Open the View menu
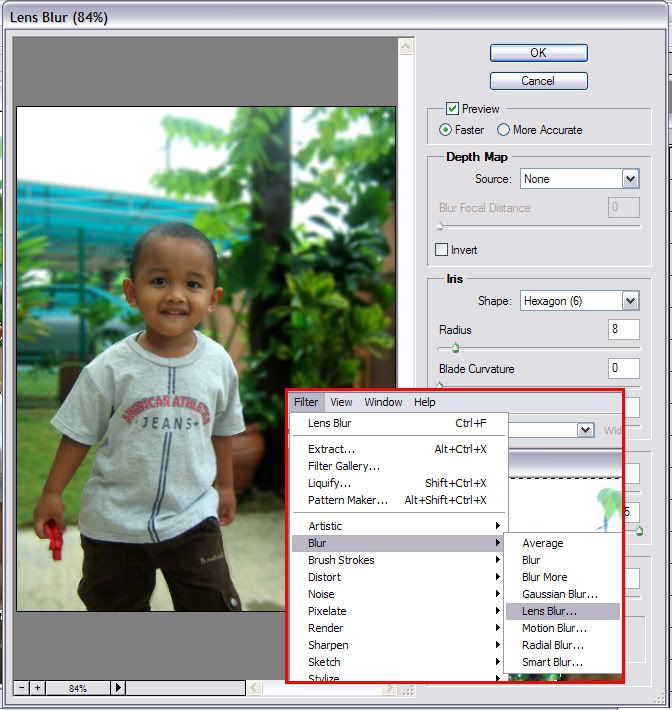The height and width of the screenshot is (710, 672). pos(341,402)
